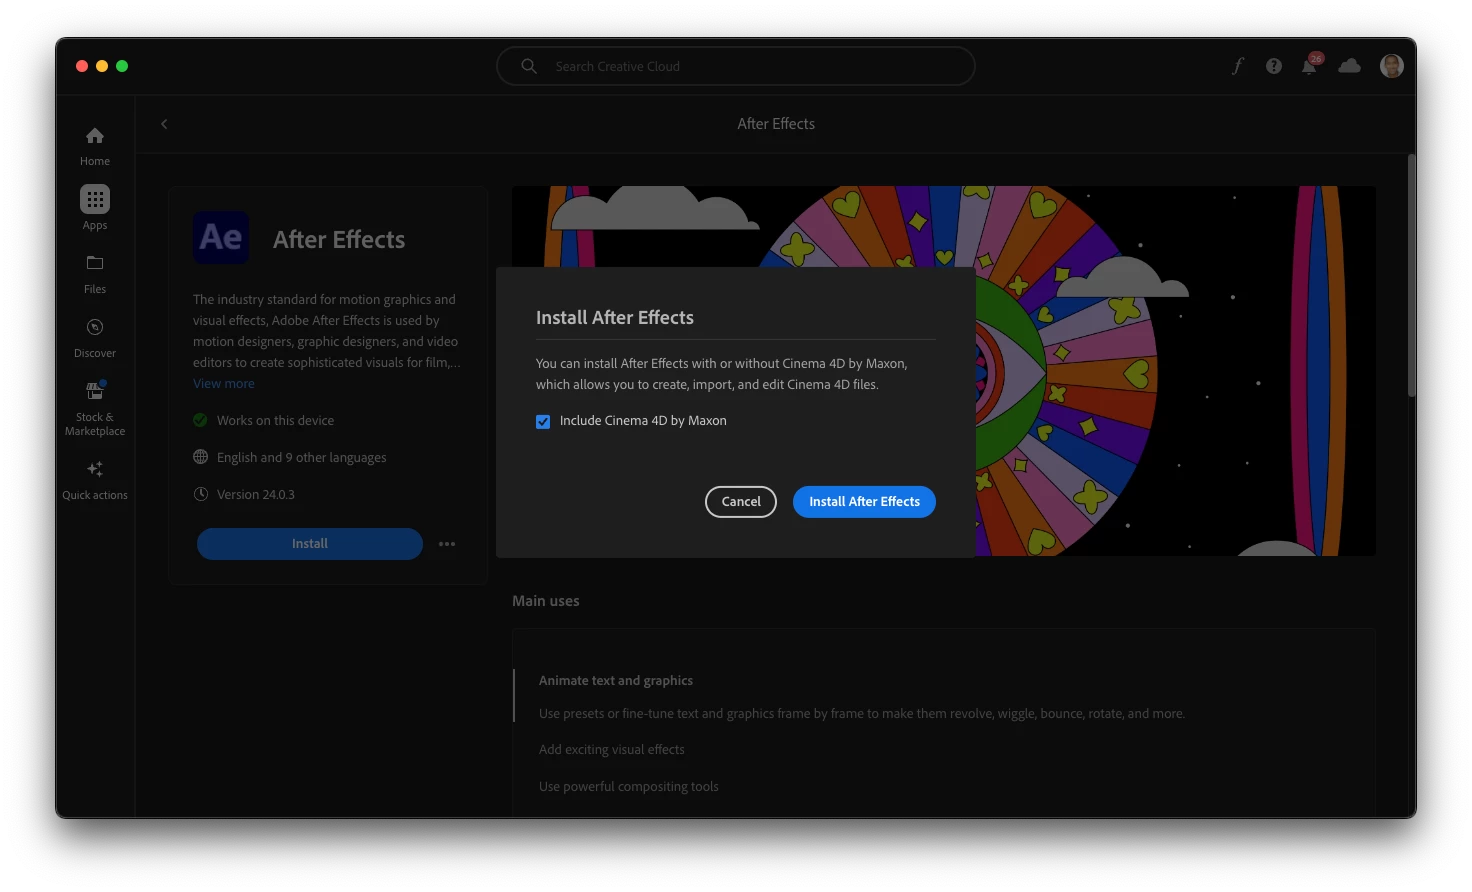The image size is (1472, 892).
Task: Click the green macOS fullscreen window button
Action: coord(122,66)
